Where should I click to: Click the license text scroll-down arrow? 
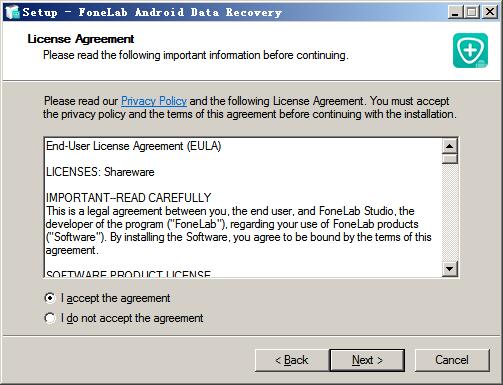pyautogui.click(x=450, y=269)
